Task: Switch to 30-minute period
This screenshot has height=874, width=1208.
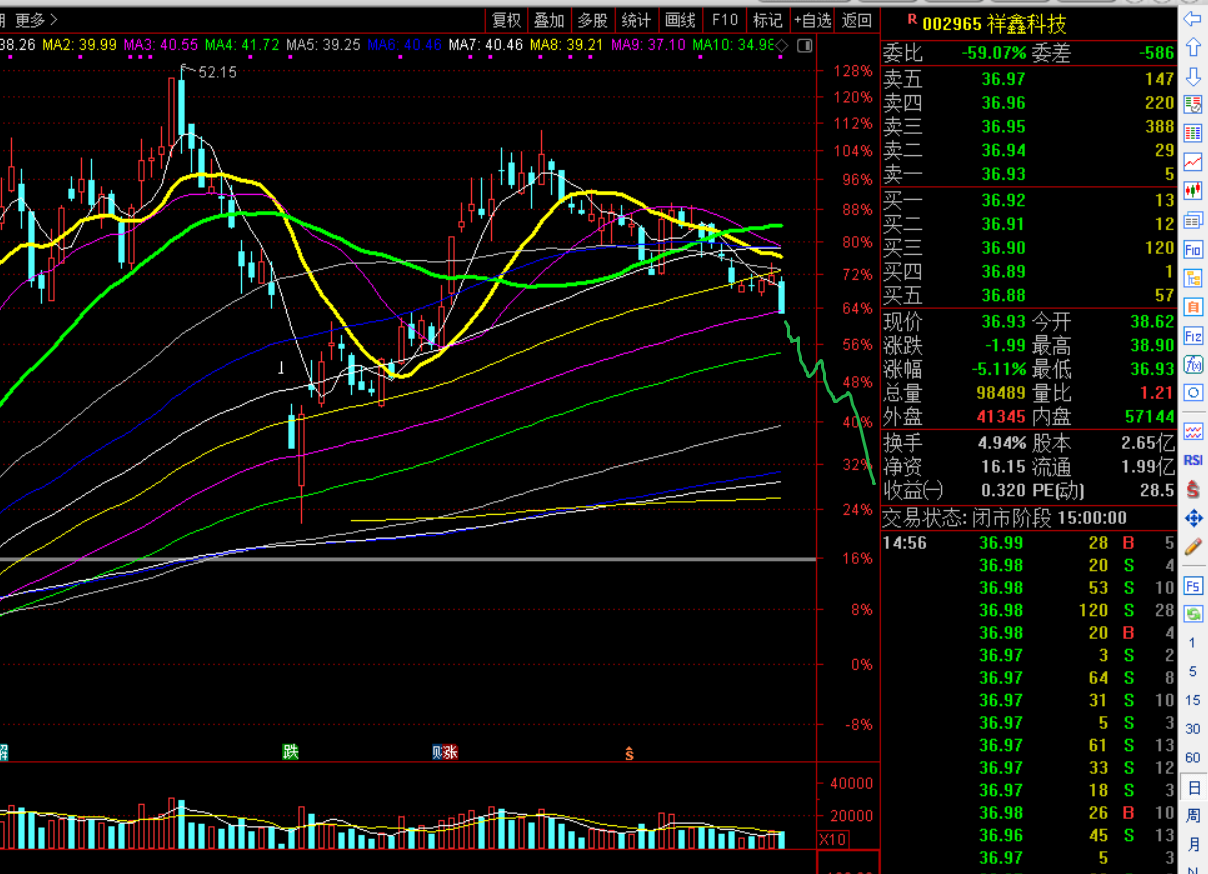Action: click(1192, 729)
